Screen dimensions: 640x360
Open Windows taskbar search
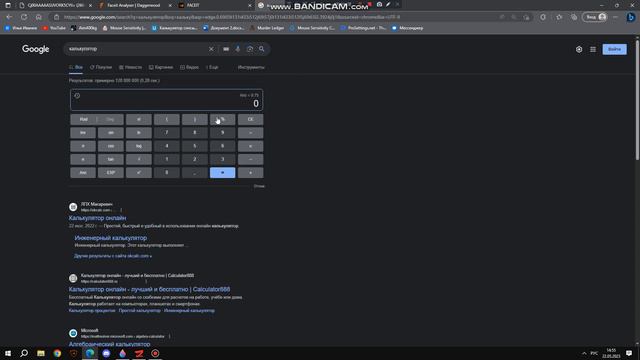pos(24,353)
